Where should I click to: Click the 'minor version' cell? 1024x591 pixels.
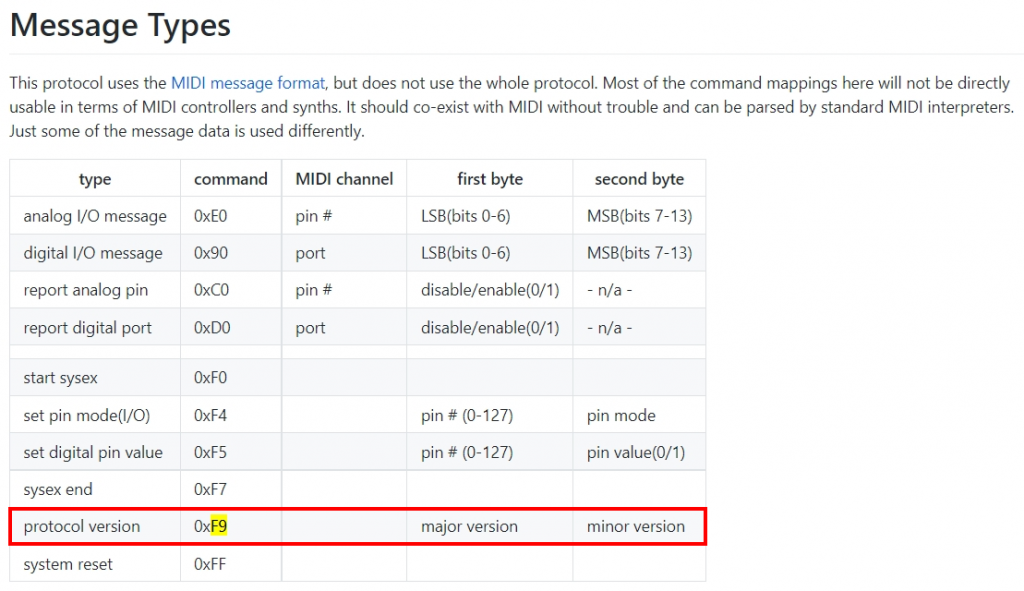tap(636, 526)
